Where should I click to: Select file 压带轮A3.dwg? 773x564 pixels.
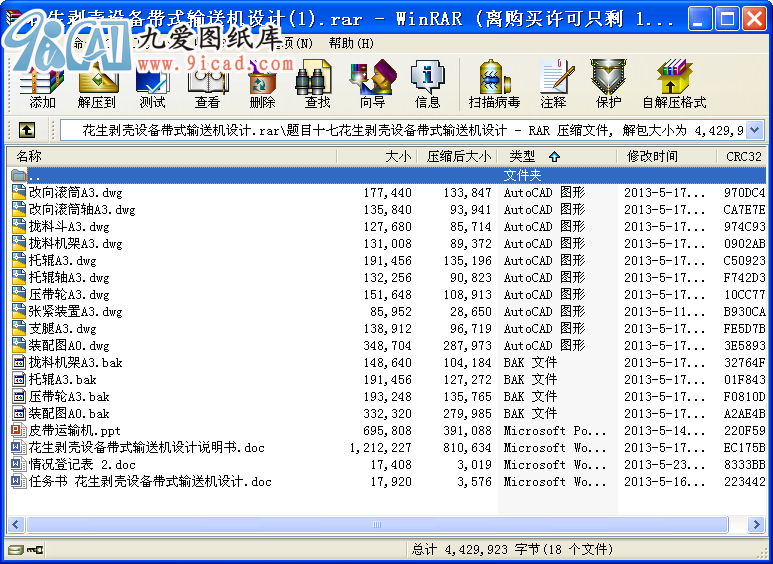(69, 294)
